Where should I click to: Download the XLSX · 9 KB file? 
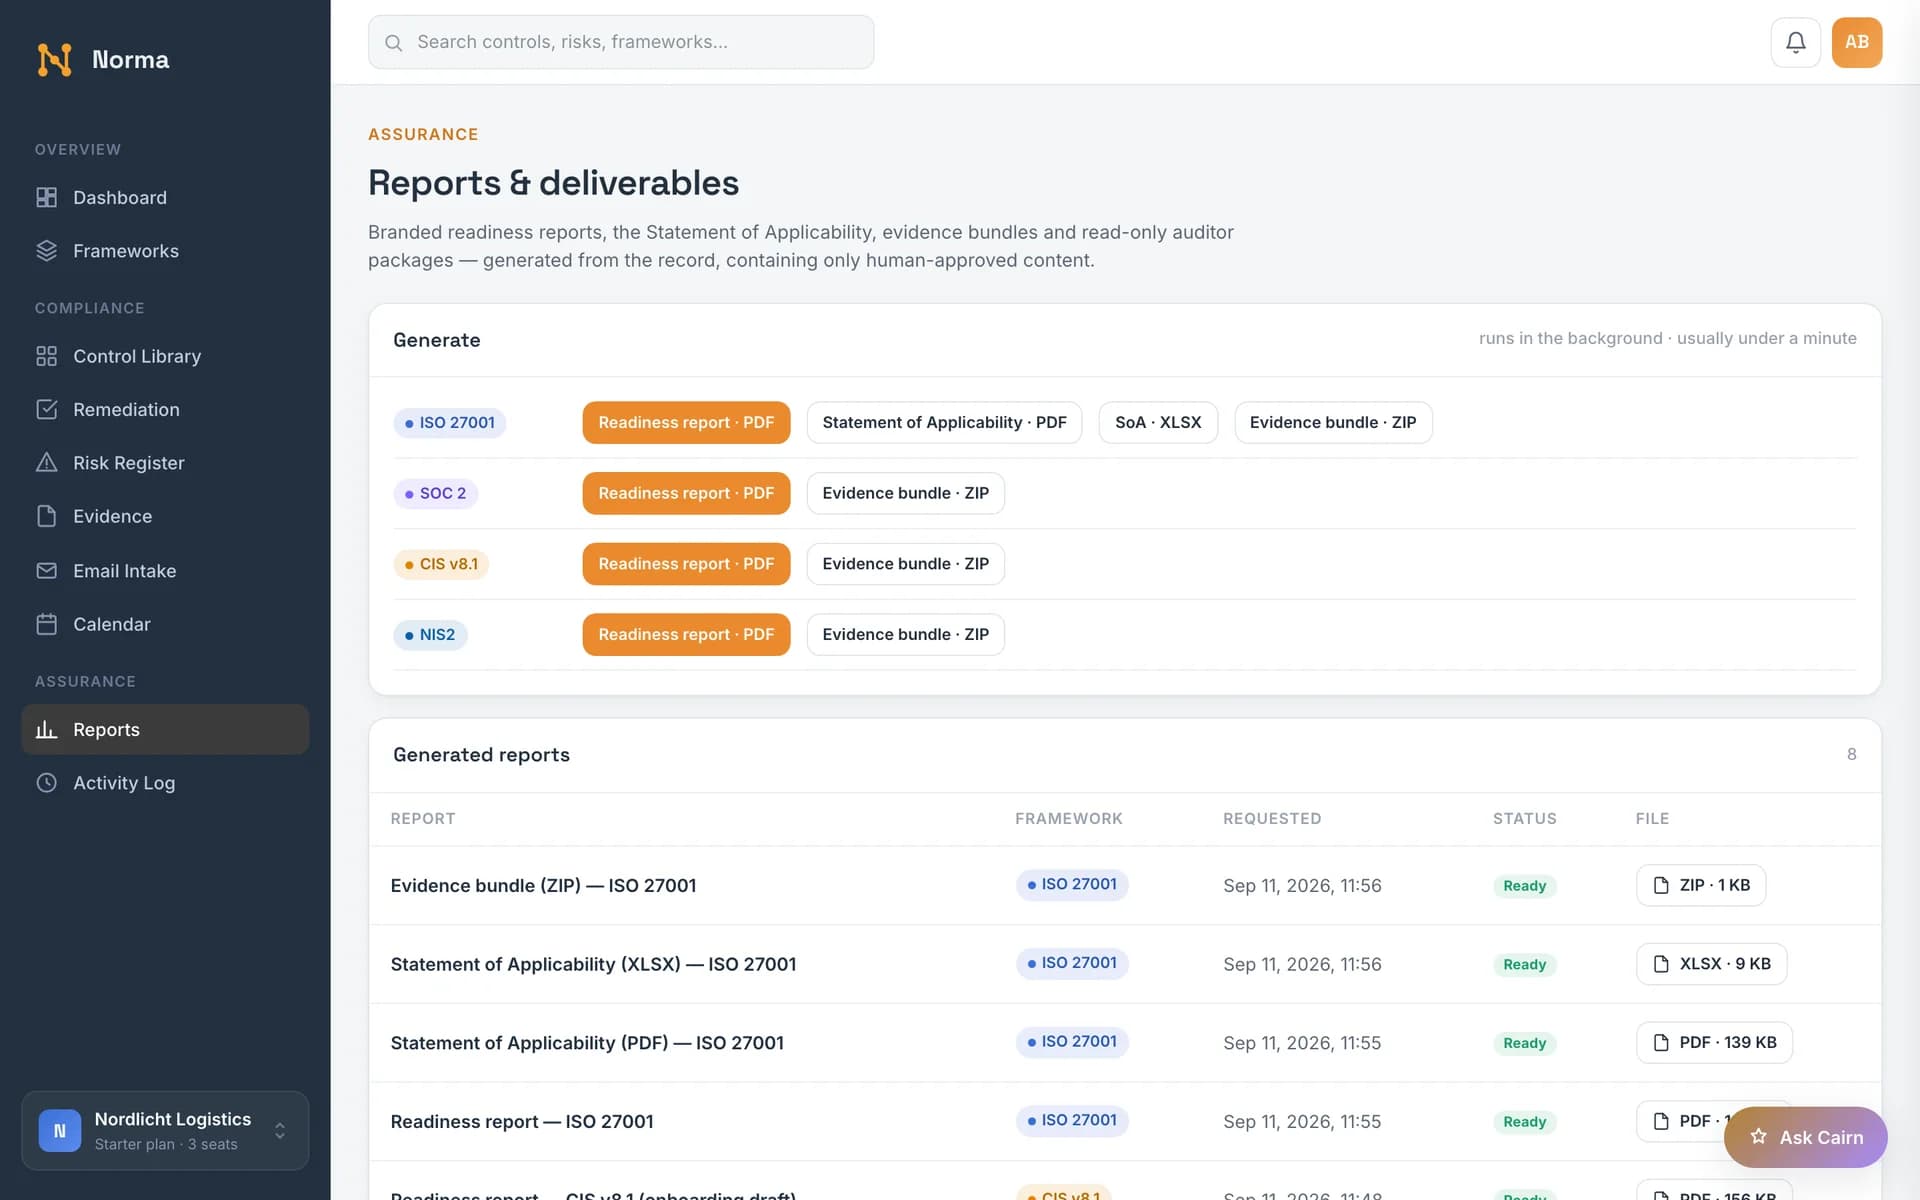1711,964
